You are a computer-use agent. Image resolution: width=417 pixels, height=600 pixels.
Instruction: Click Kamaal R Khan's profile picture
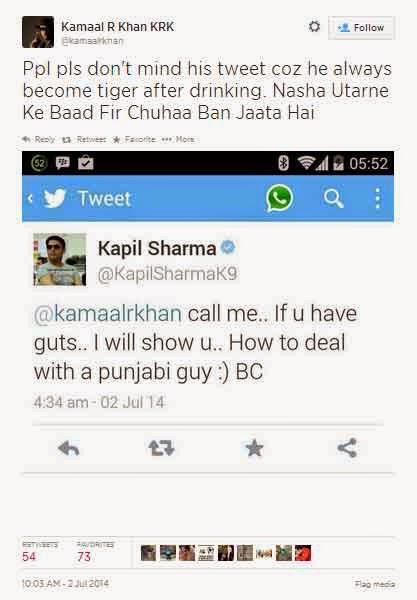coord(38,32)
